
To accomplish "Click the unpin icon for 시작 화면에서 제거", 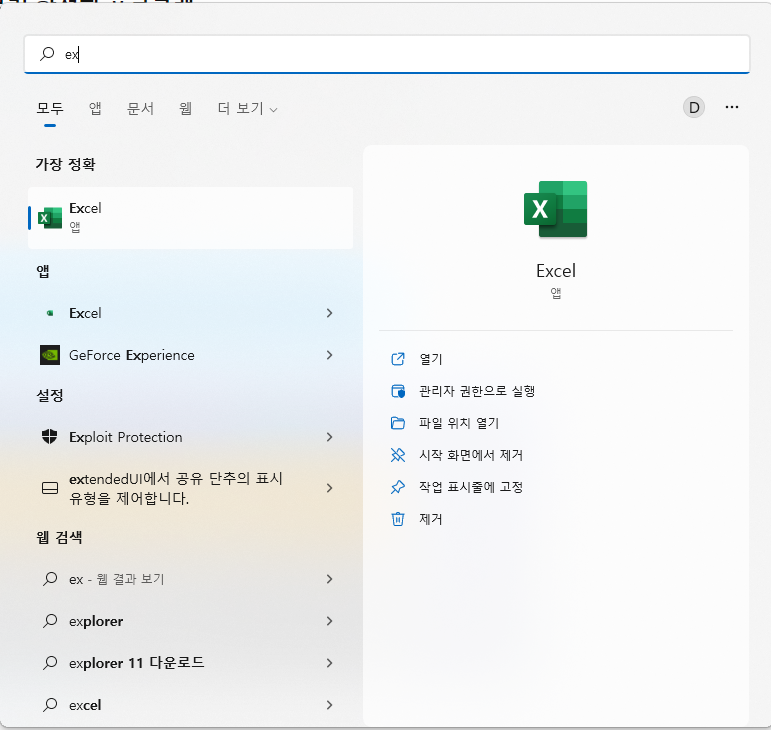I will [398, 455].
